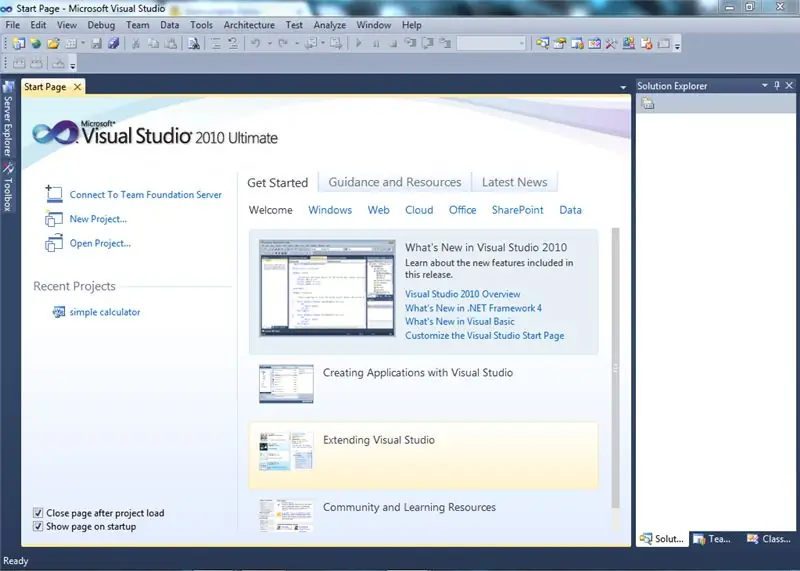800x571 pixels.
Task: Click the Copy toolbar icon
Action: click(153, 44)
